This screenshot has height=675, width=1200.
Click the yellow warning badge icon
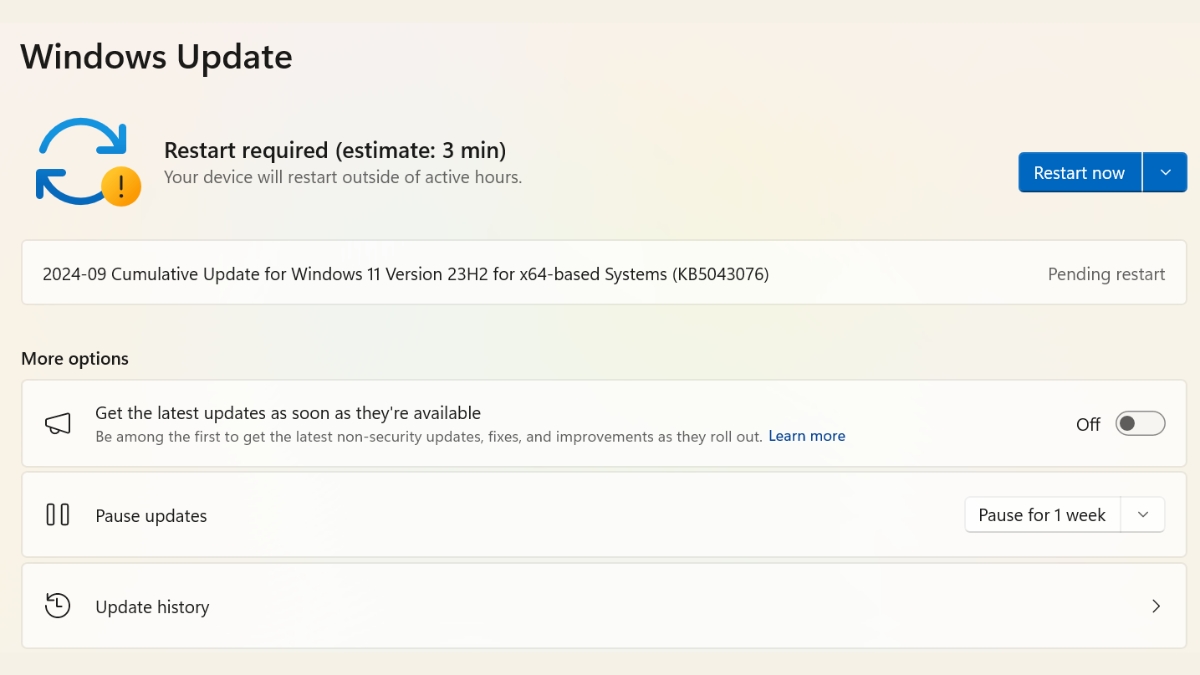click(x=121, y=186)
